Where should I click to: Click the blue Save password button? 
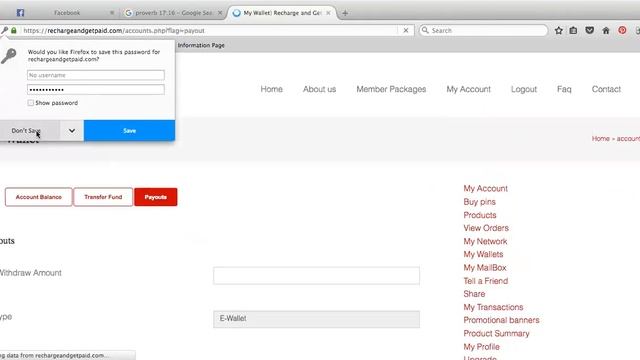click(129, 131)
